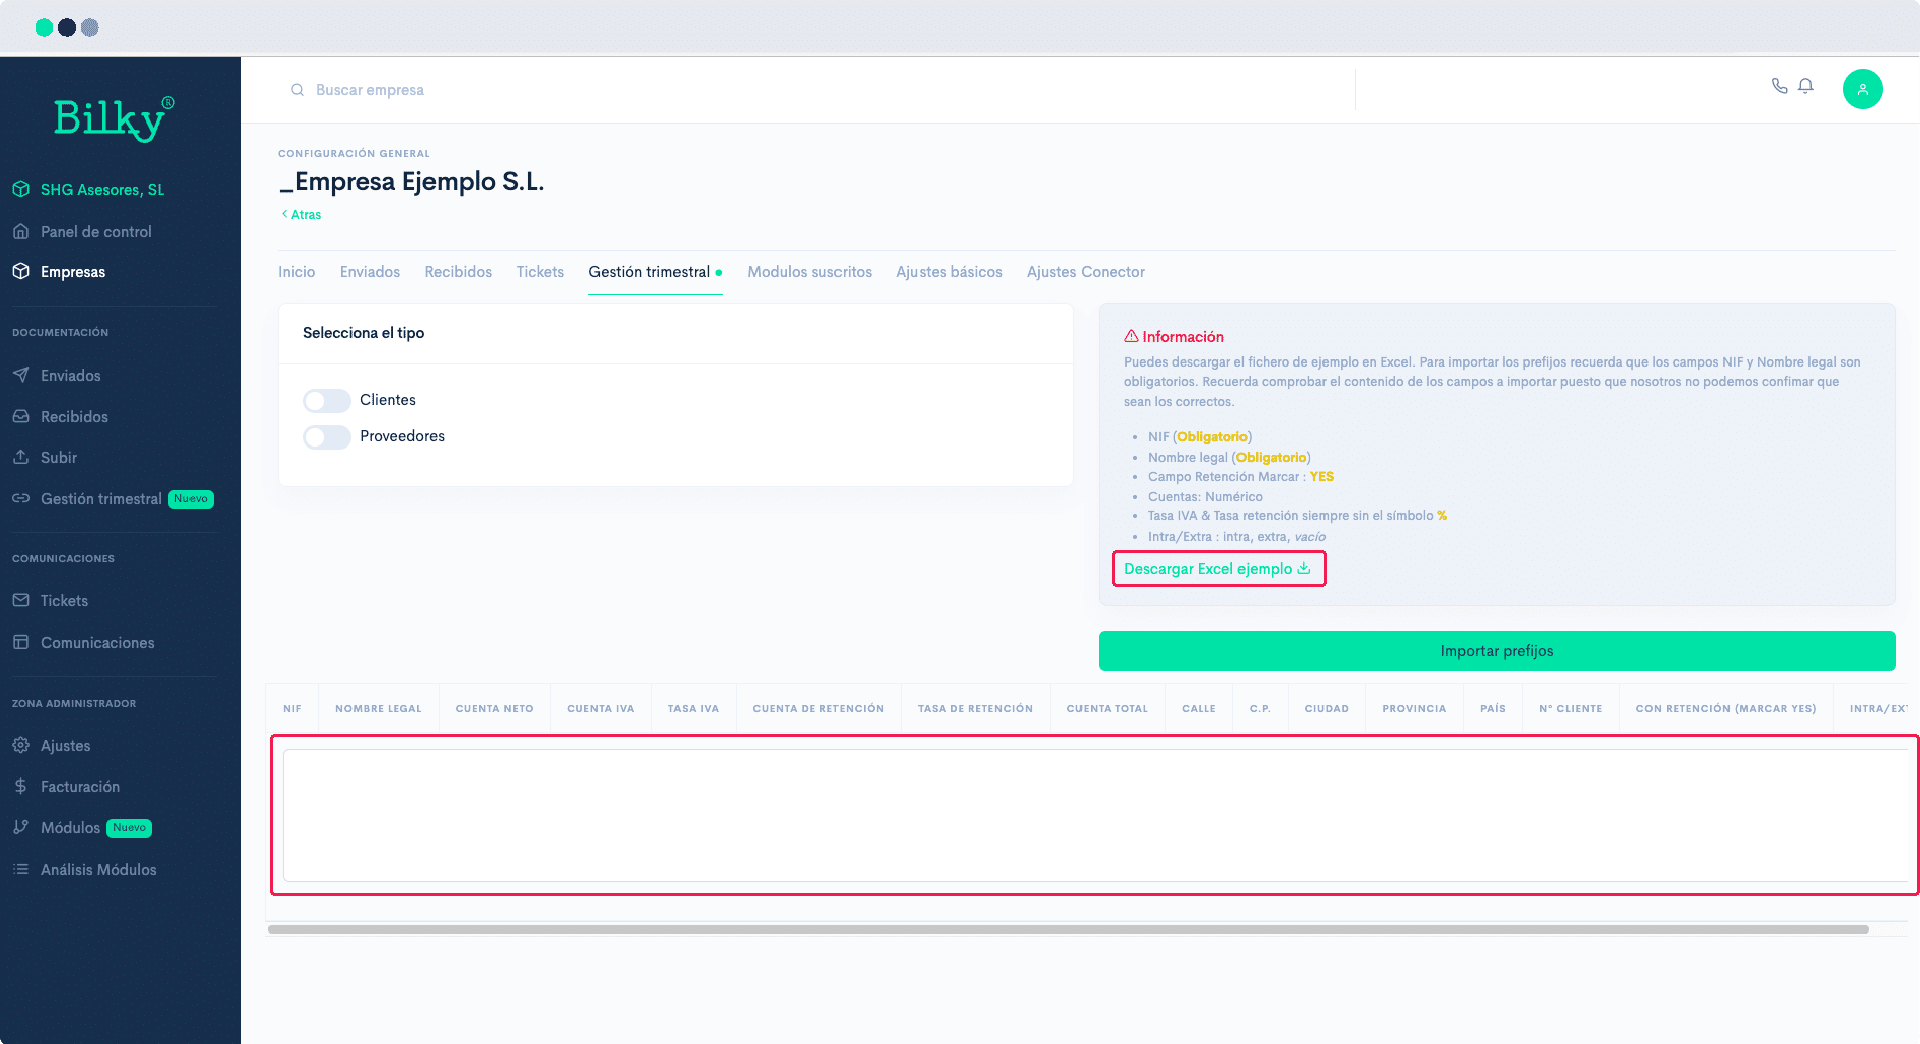Click the Subir upload icon
1920x1044 pixels.
click(x=21, y=457)
